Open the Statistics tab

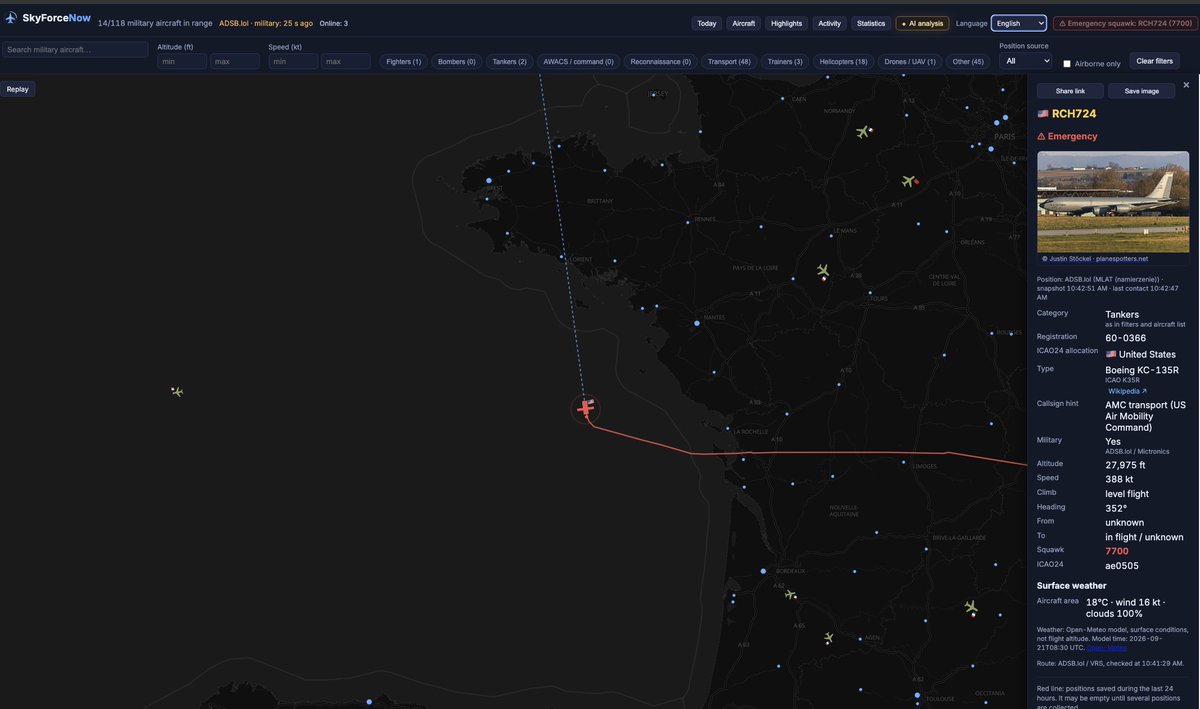point(871,23)
